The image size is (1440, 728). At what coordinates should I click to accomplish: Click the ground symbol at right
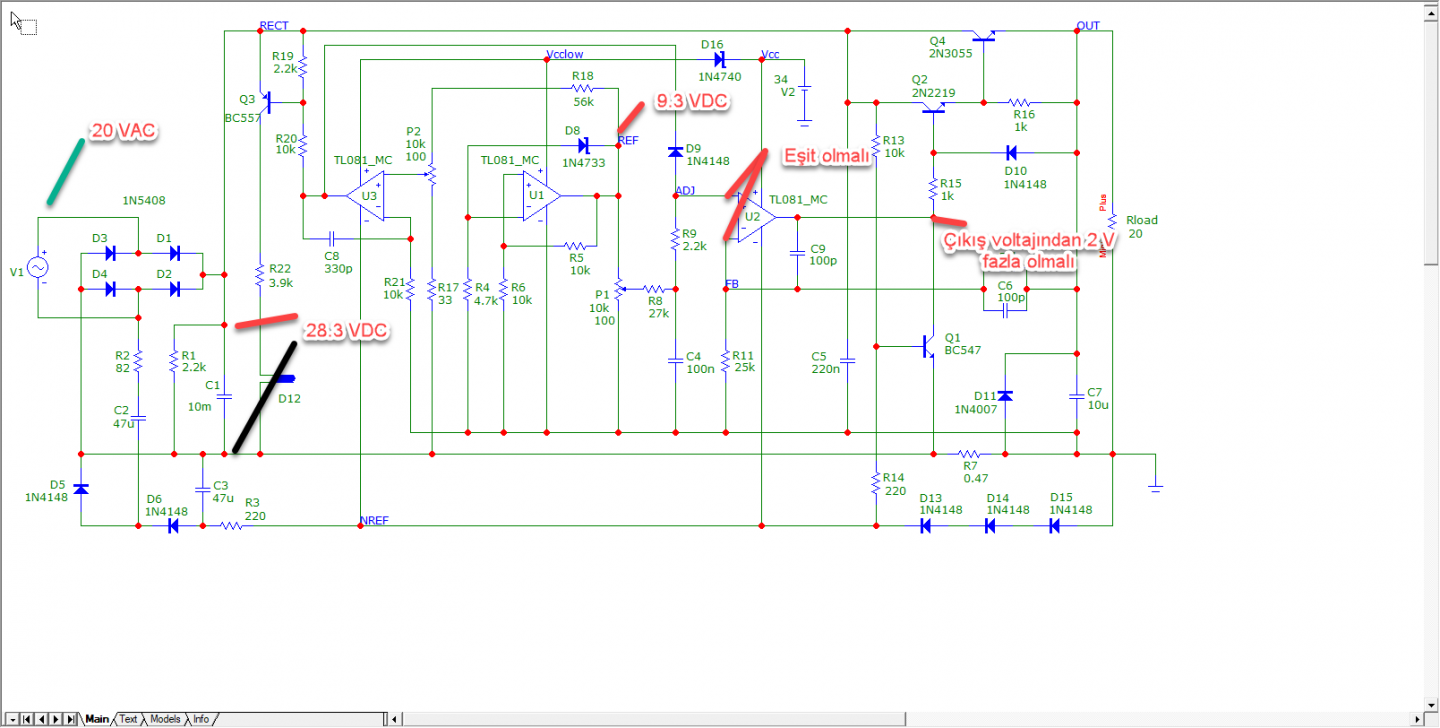tap(1155, 485)
